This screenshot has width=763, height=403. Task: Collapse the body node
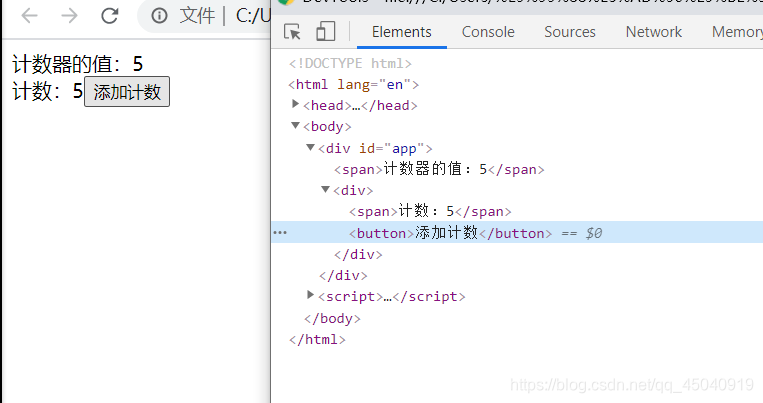point(295,126)
